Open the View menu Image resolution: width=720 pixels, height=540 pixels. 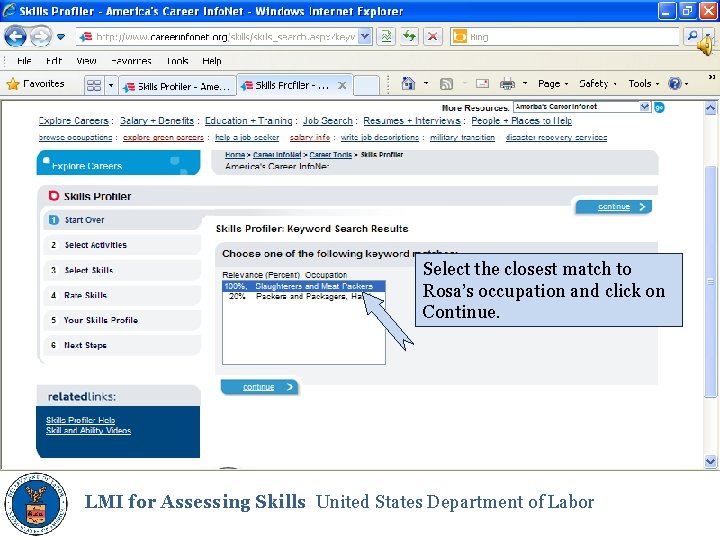(x=86, y=61)
